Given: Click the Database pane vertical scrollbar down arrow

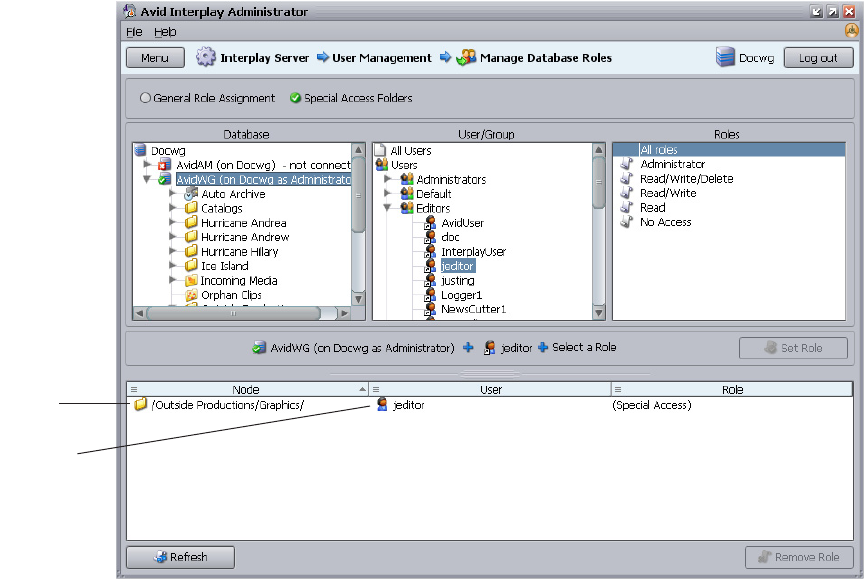Looking at the screenshot, I should point(358,299).
